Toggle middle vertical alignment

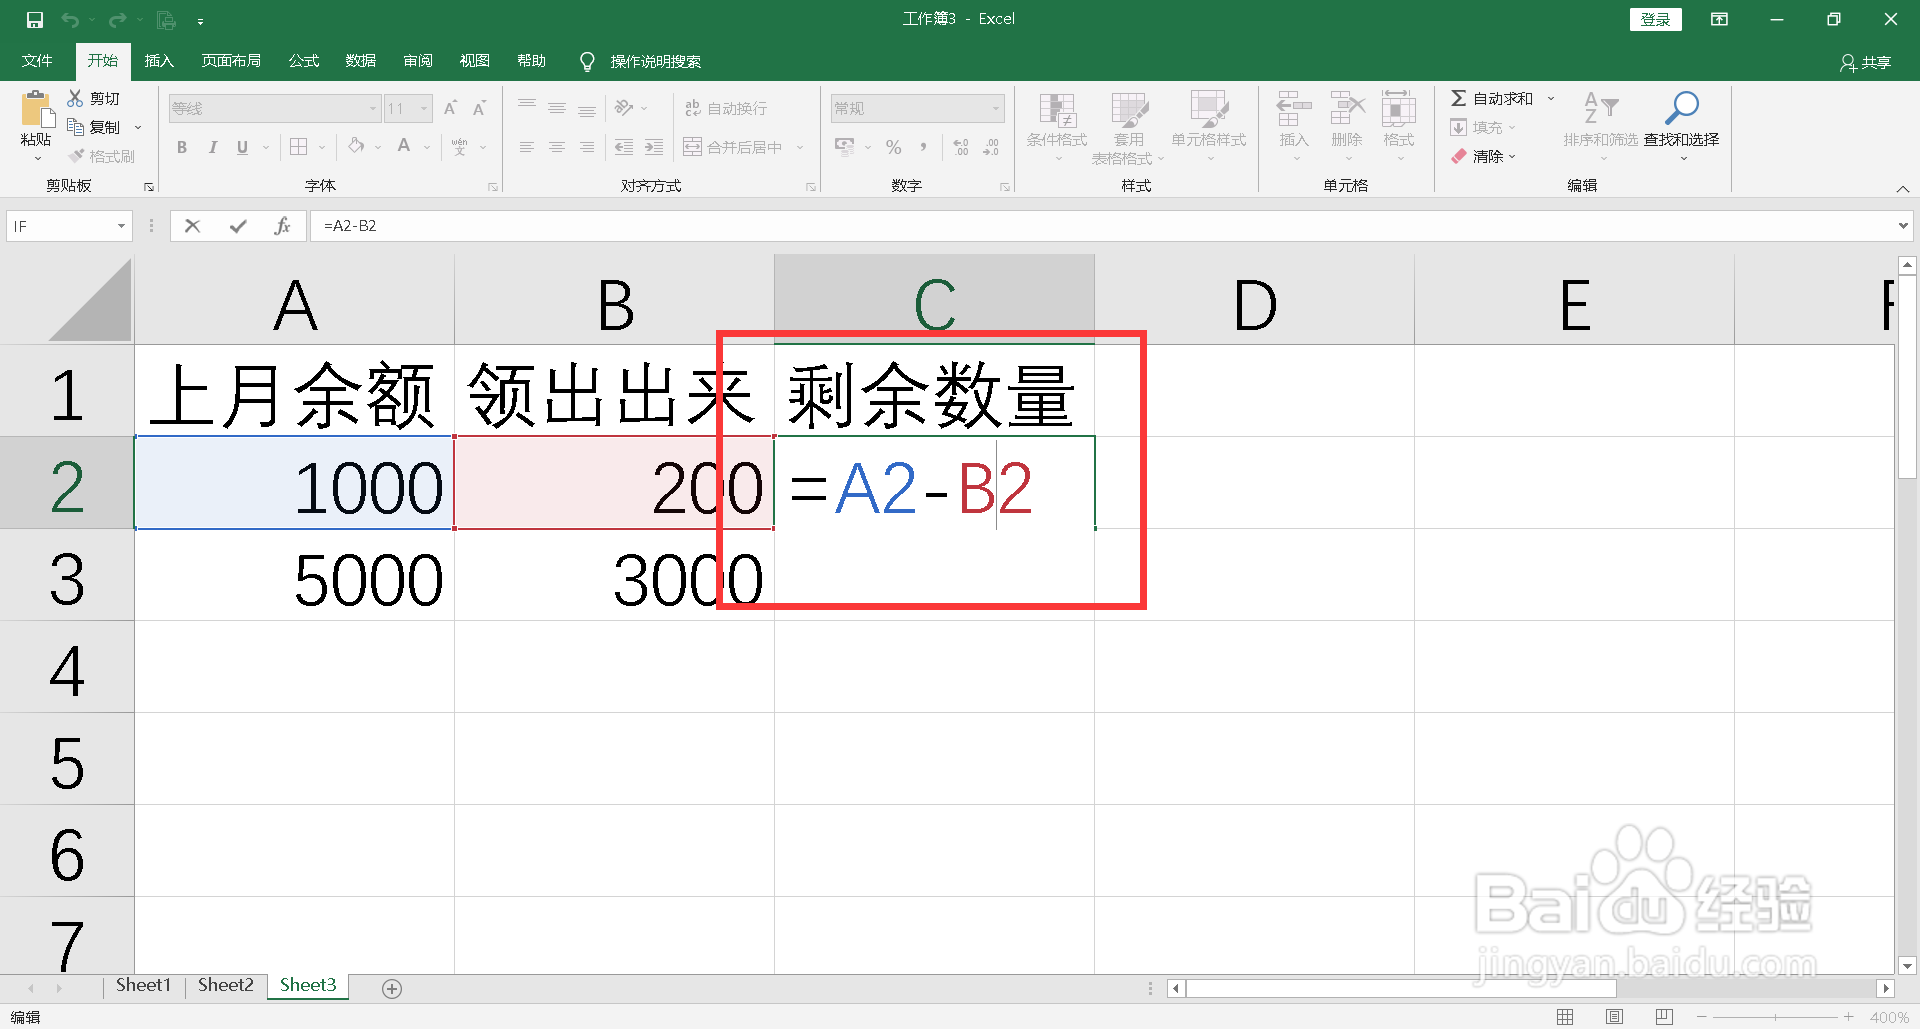557,108
